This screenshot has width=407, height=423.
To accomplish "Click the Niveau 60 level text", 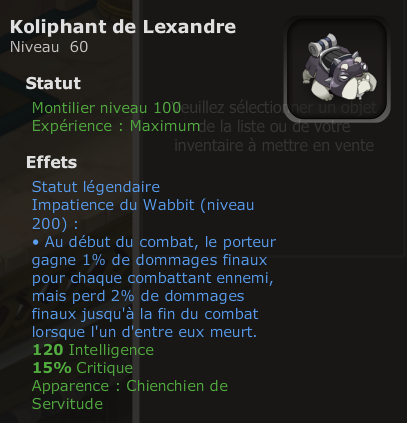I will pyautogui.click(x=49, y=47).
